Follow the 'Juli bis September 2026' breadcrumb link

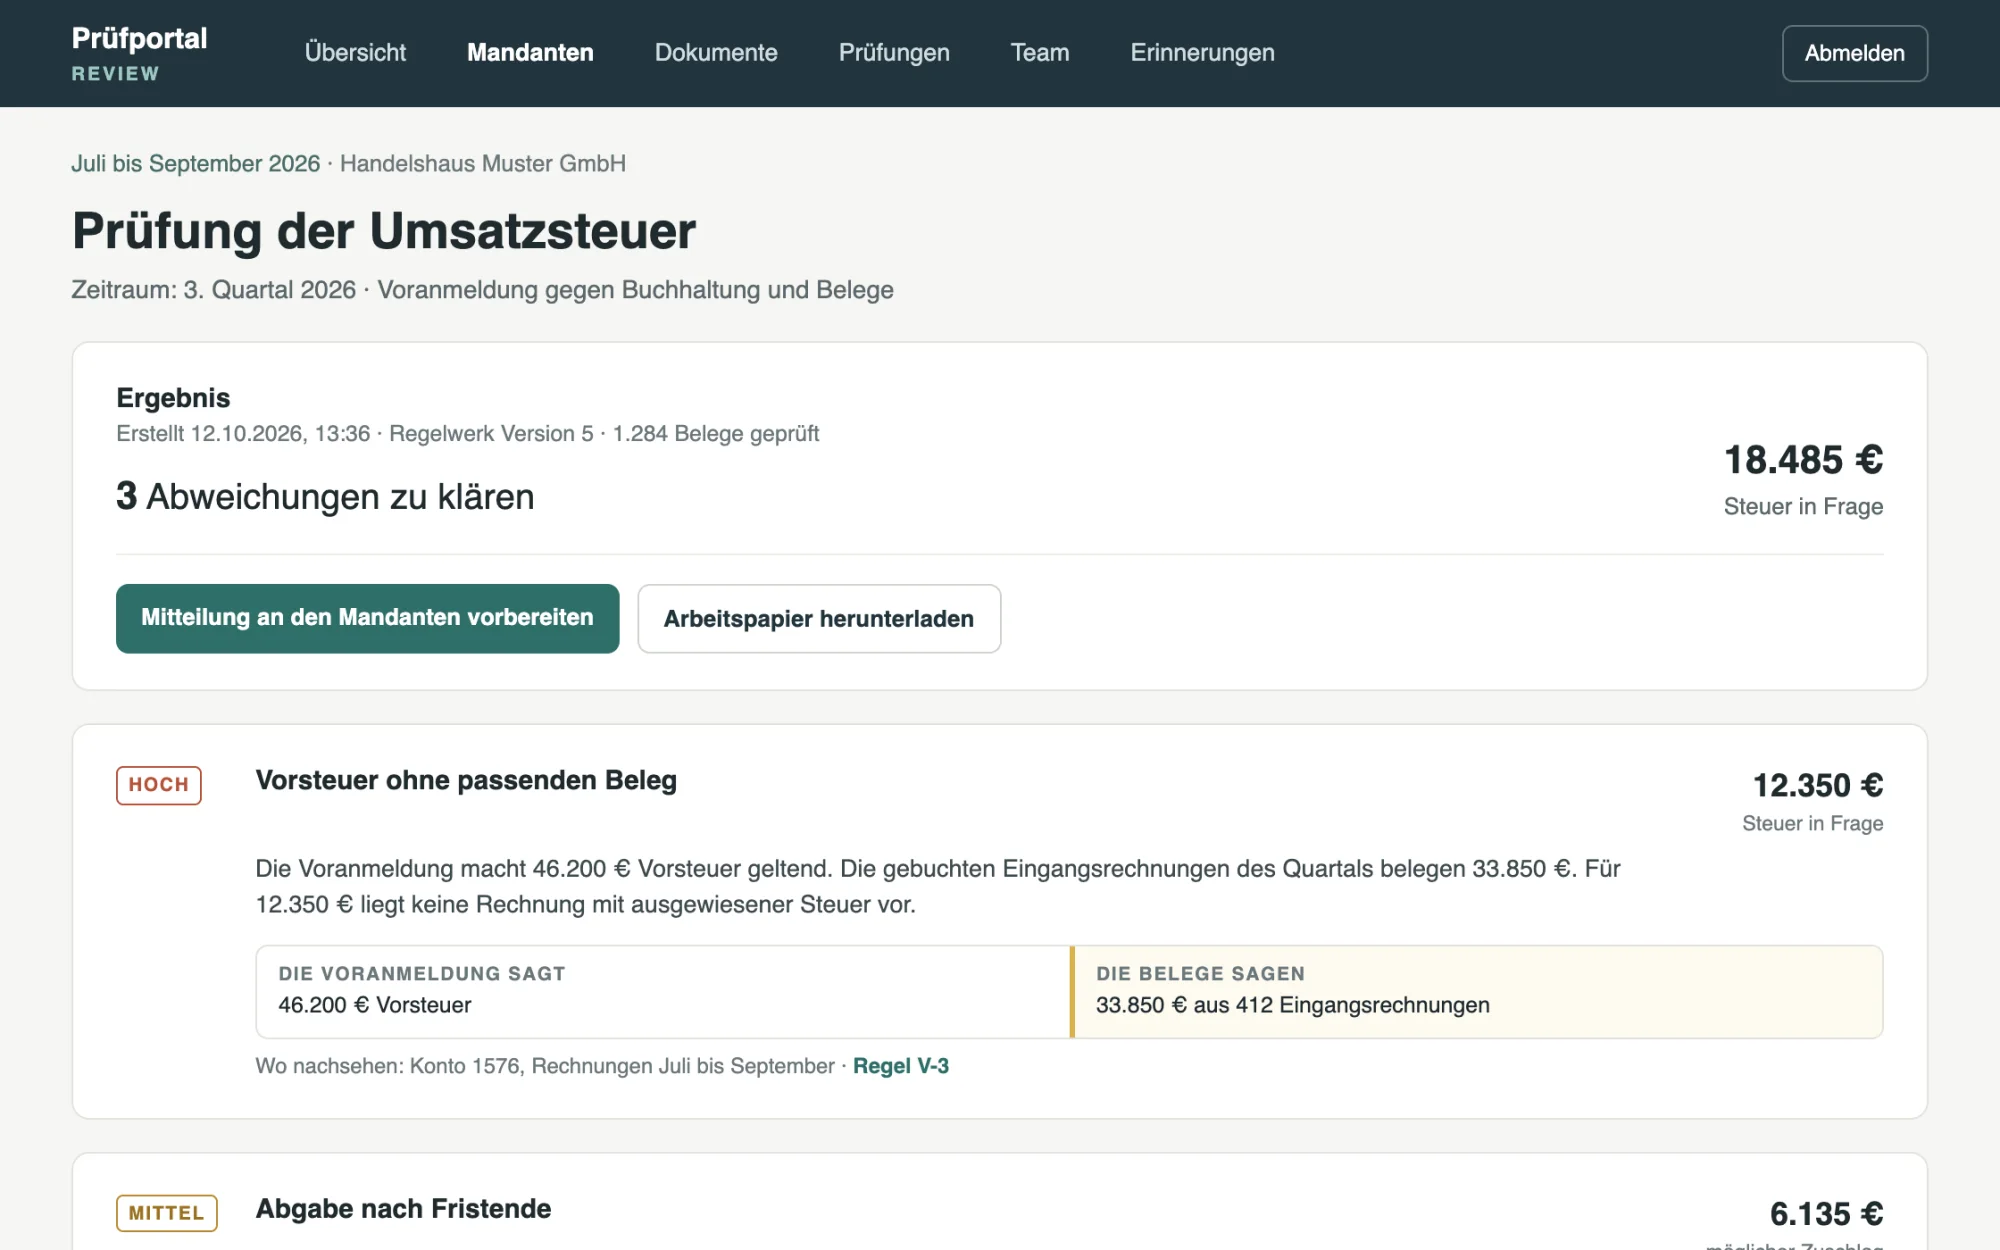tap(196, 163)
